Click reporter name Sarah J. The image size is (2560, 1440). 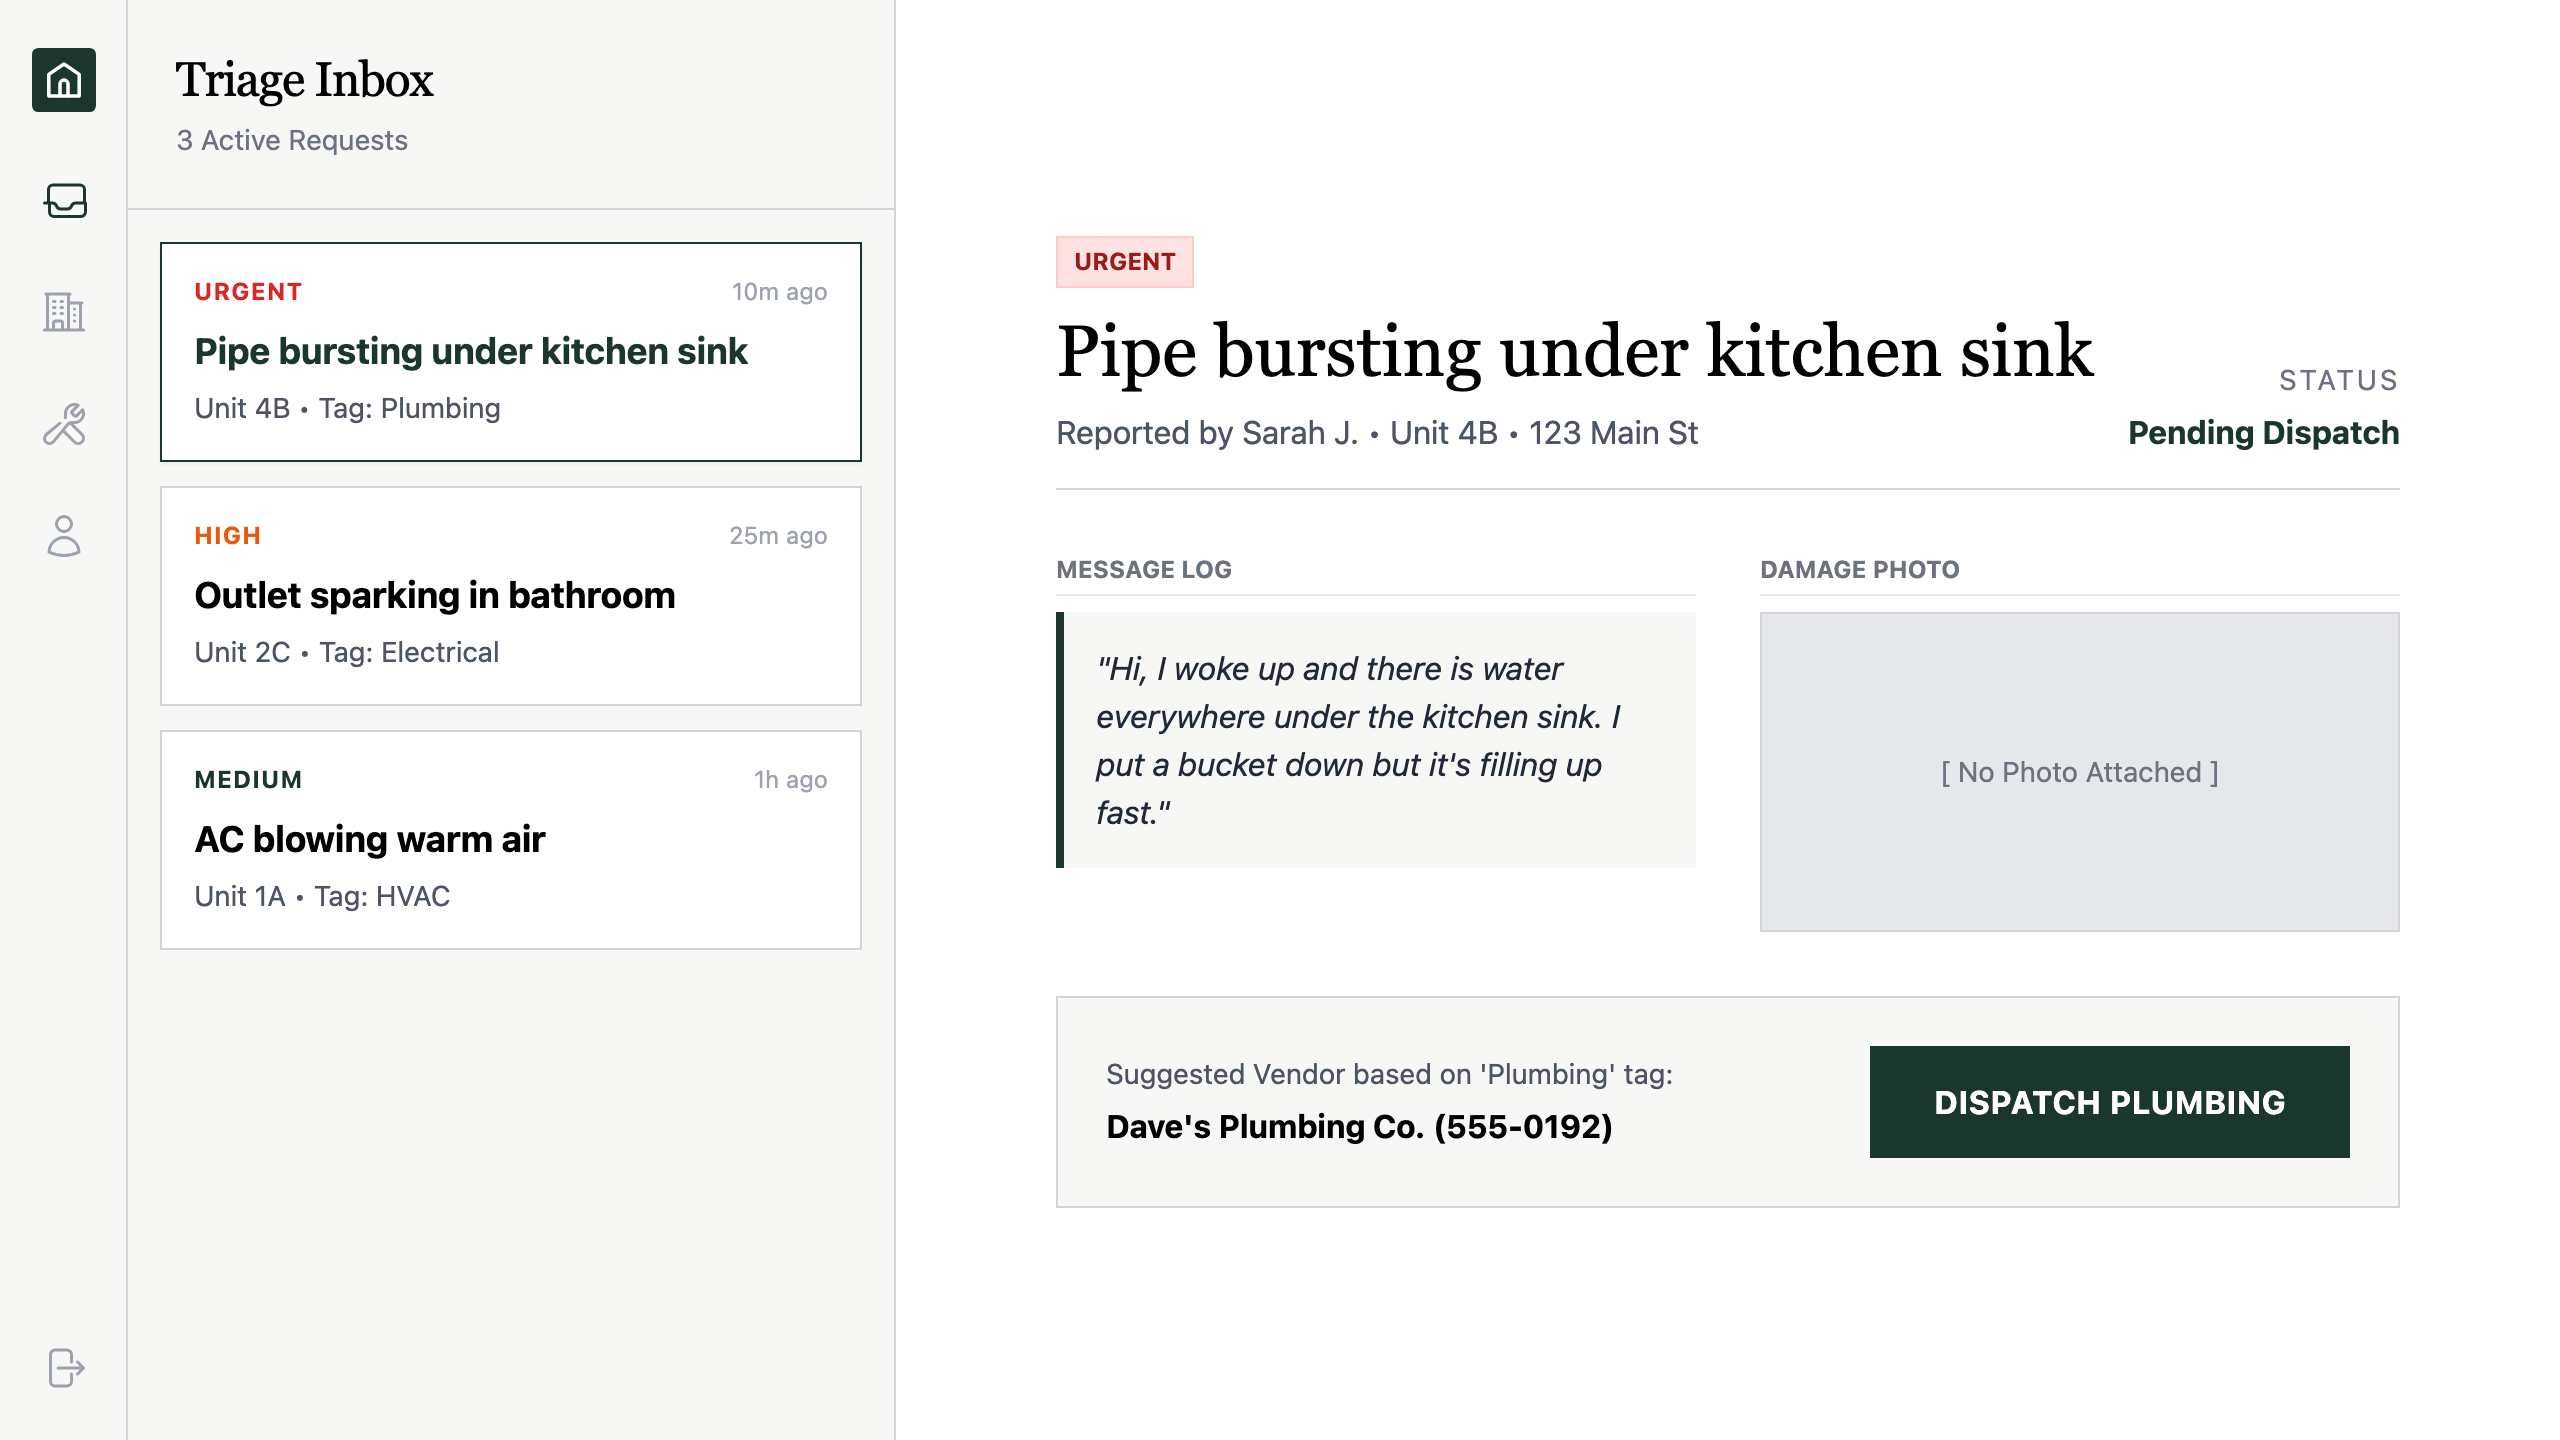click(x=1298, y=433)
